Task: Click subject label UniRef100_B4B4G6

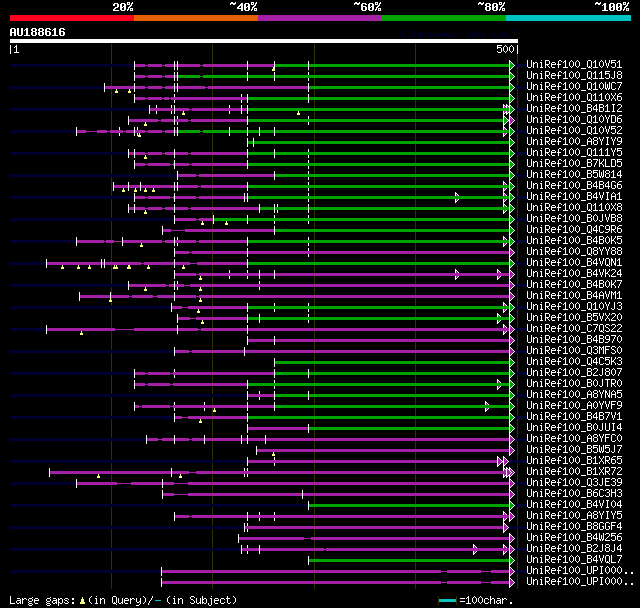Action: tap(574, 186)
